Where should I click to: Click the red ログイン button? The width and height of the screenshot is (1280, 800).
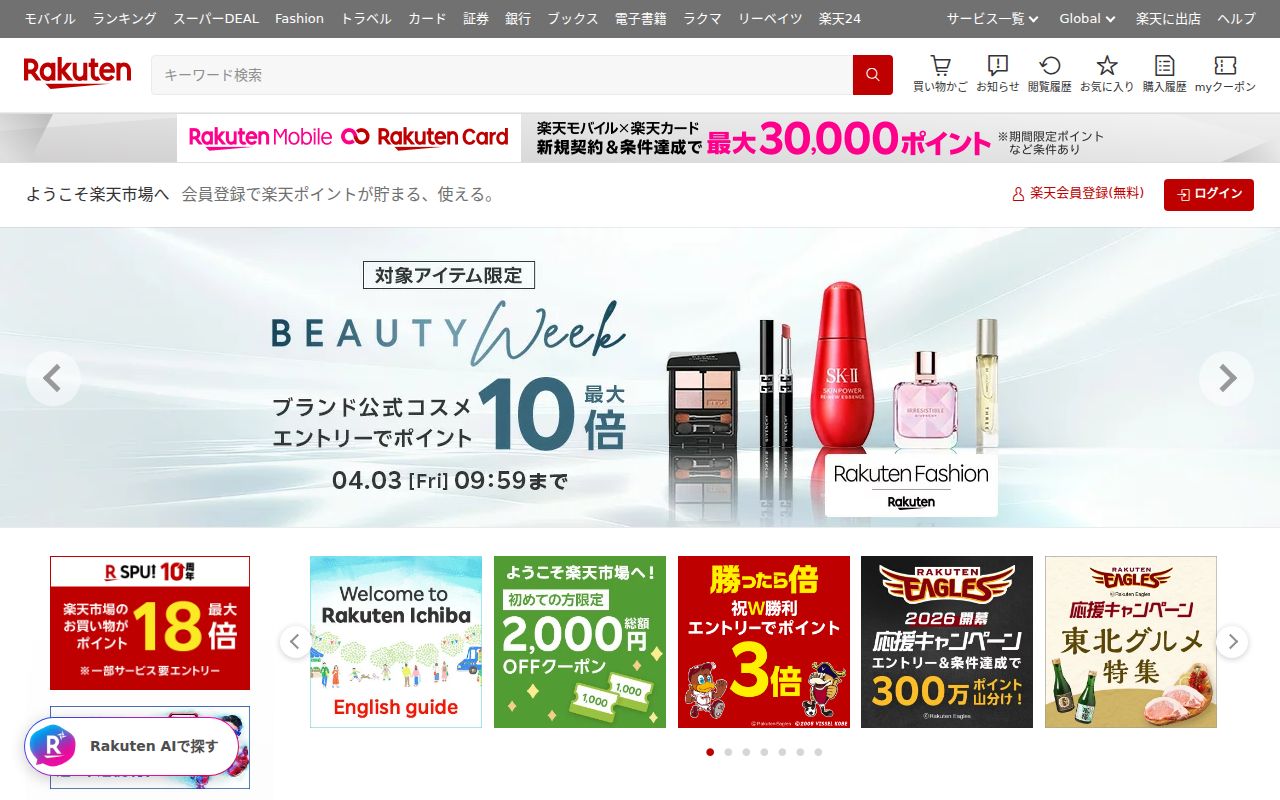click(1209, 194)
